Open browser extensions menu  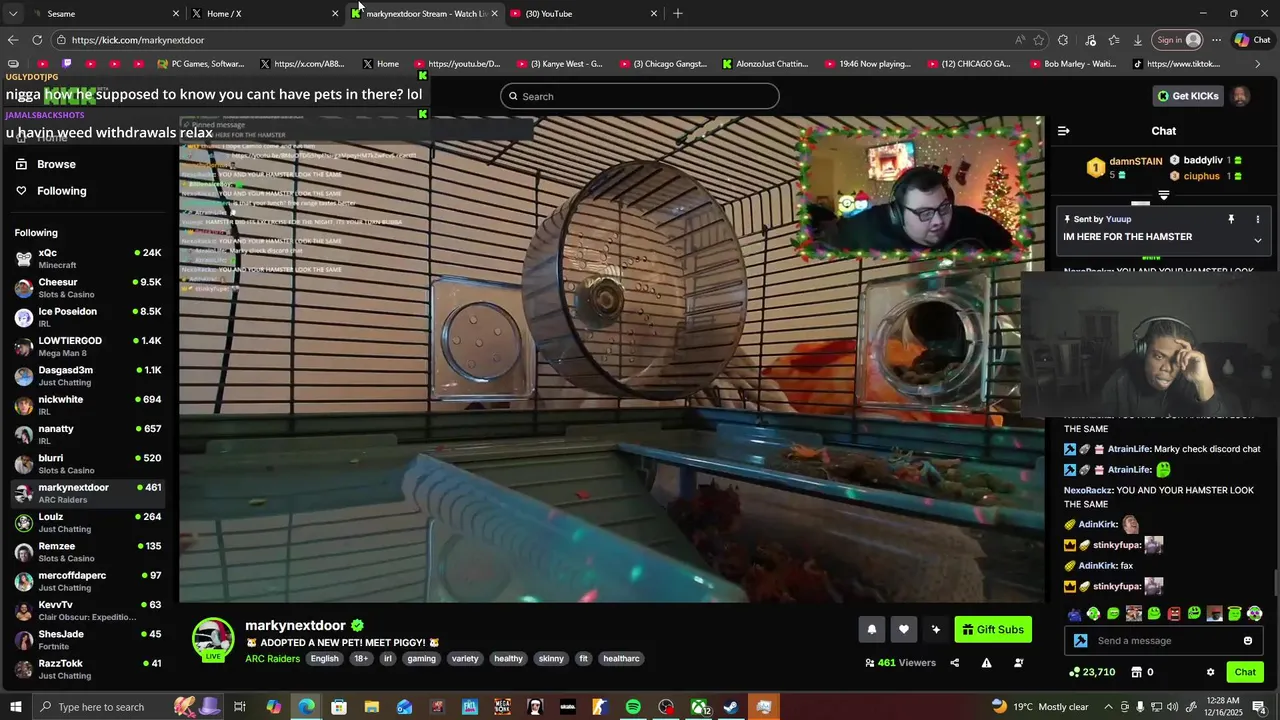[1063, 40]
